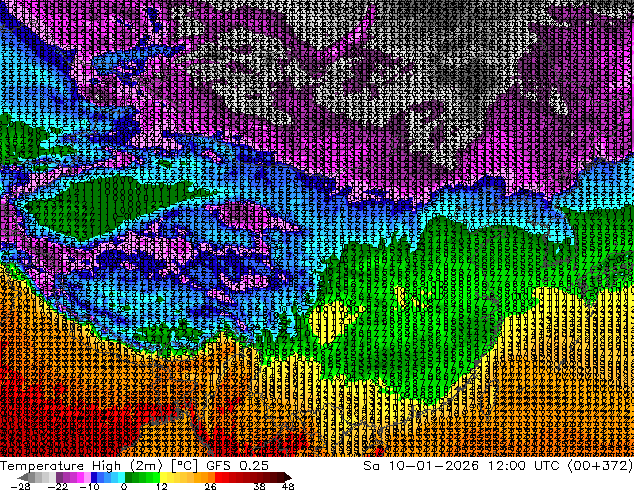Click the dark green legend swatch above 0
634x490 pixels.
[129, 477]
